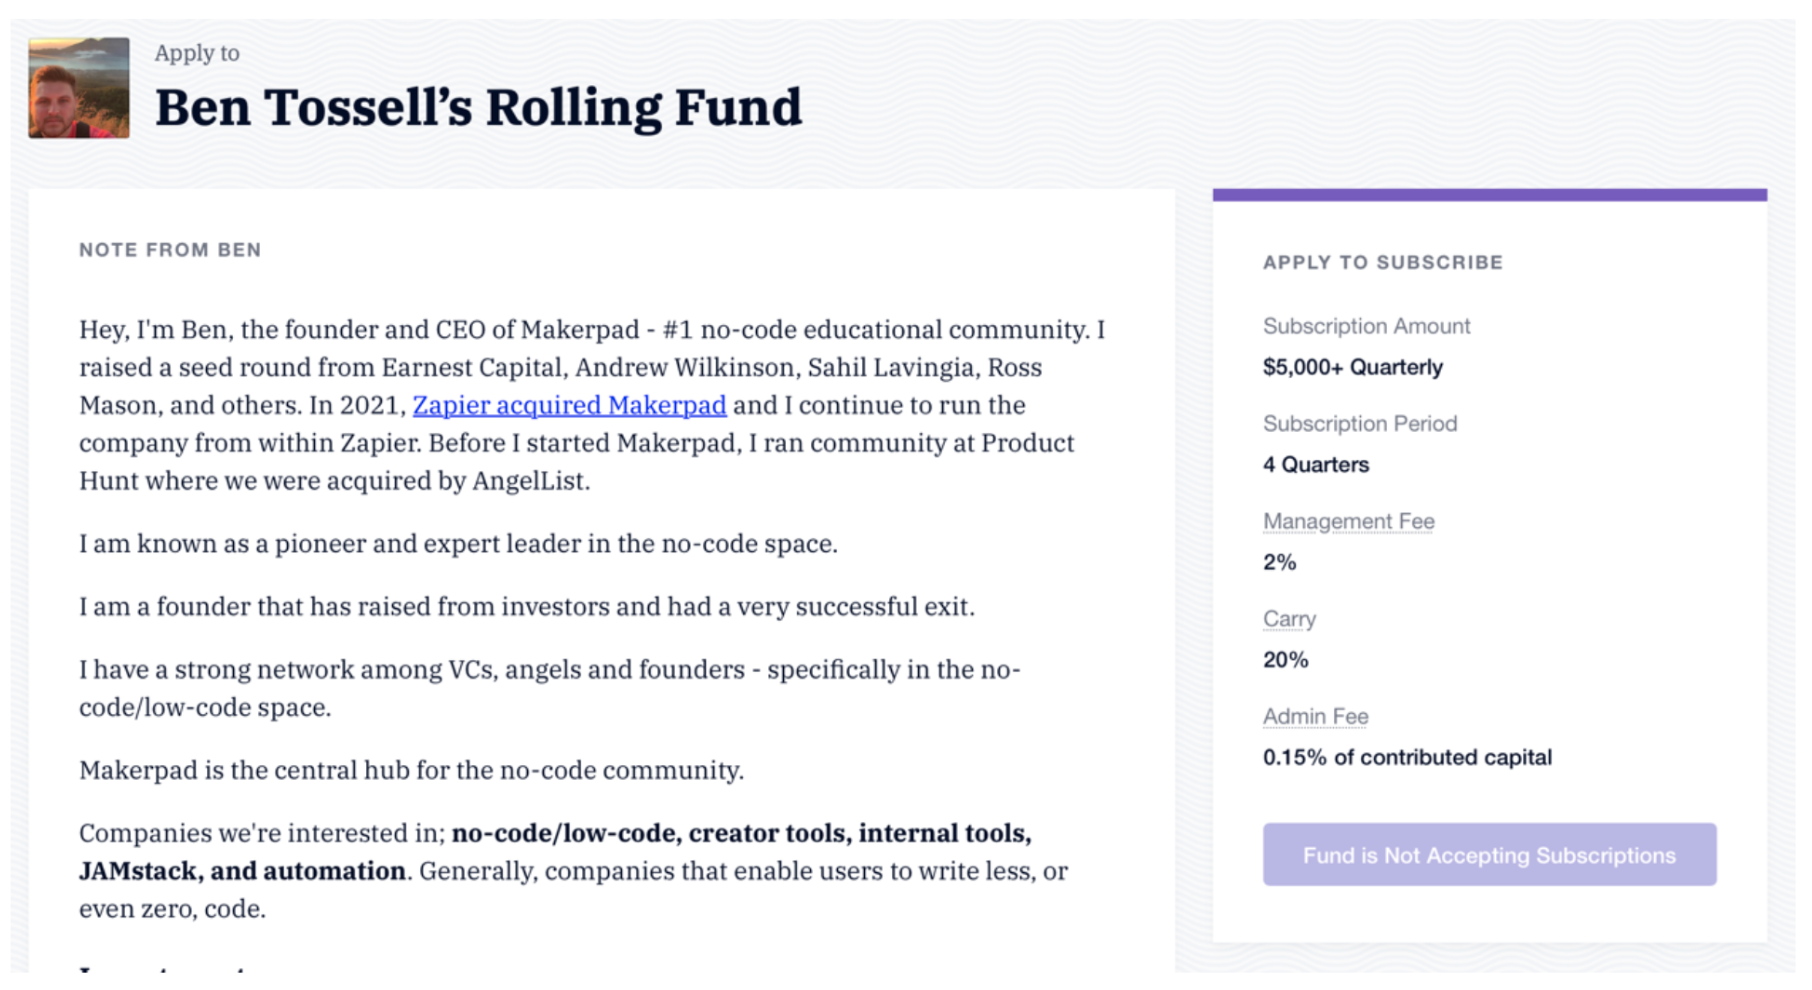This screenshot has width=1812, height=990.
Task: Click the 2% management fee value
Action: (x=1279, y=562)
